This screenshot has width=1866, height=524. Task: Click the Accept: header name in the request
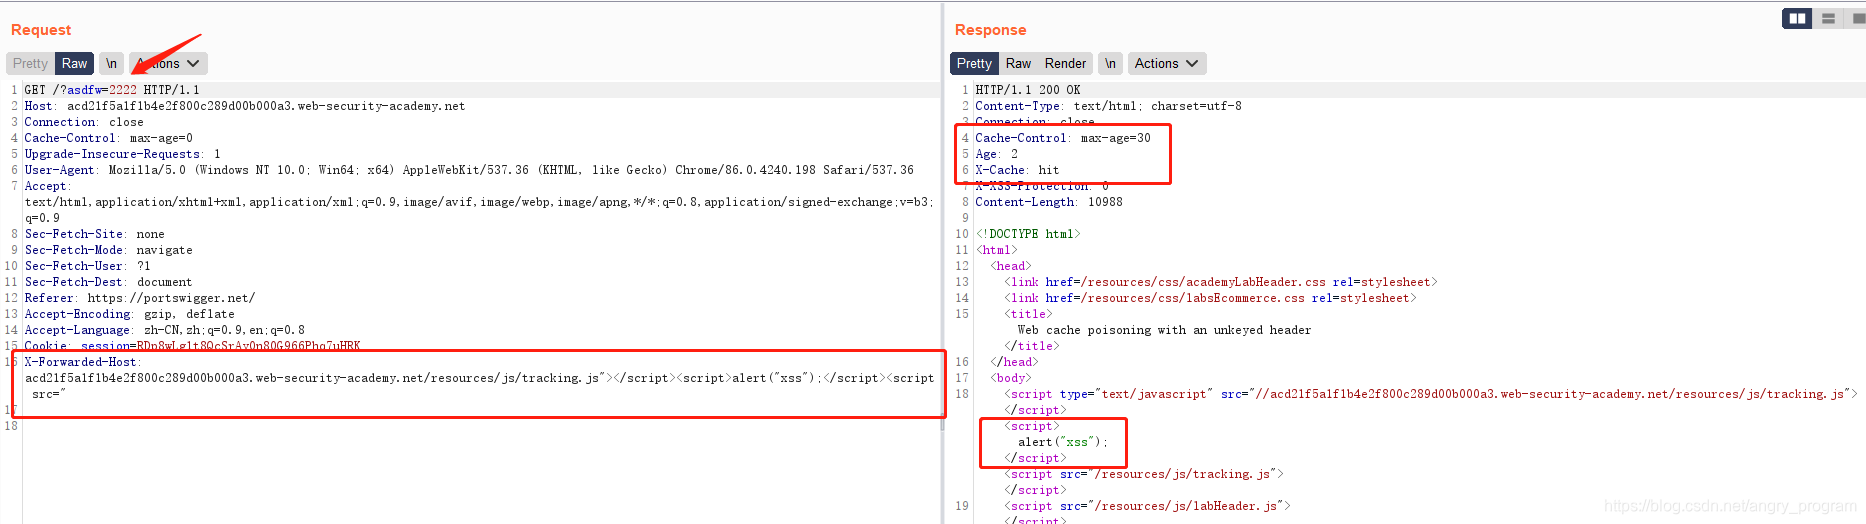point(47,186)
